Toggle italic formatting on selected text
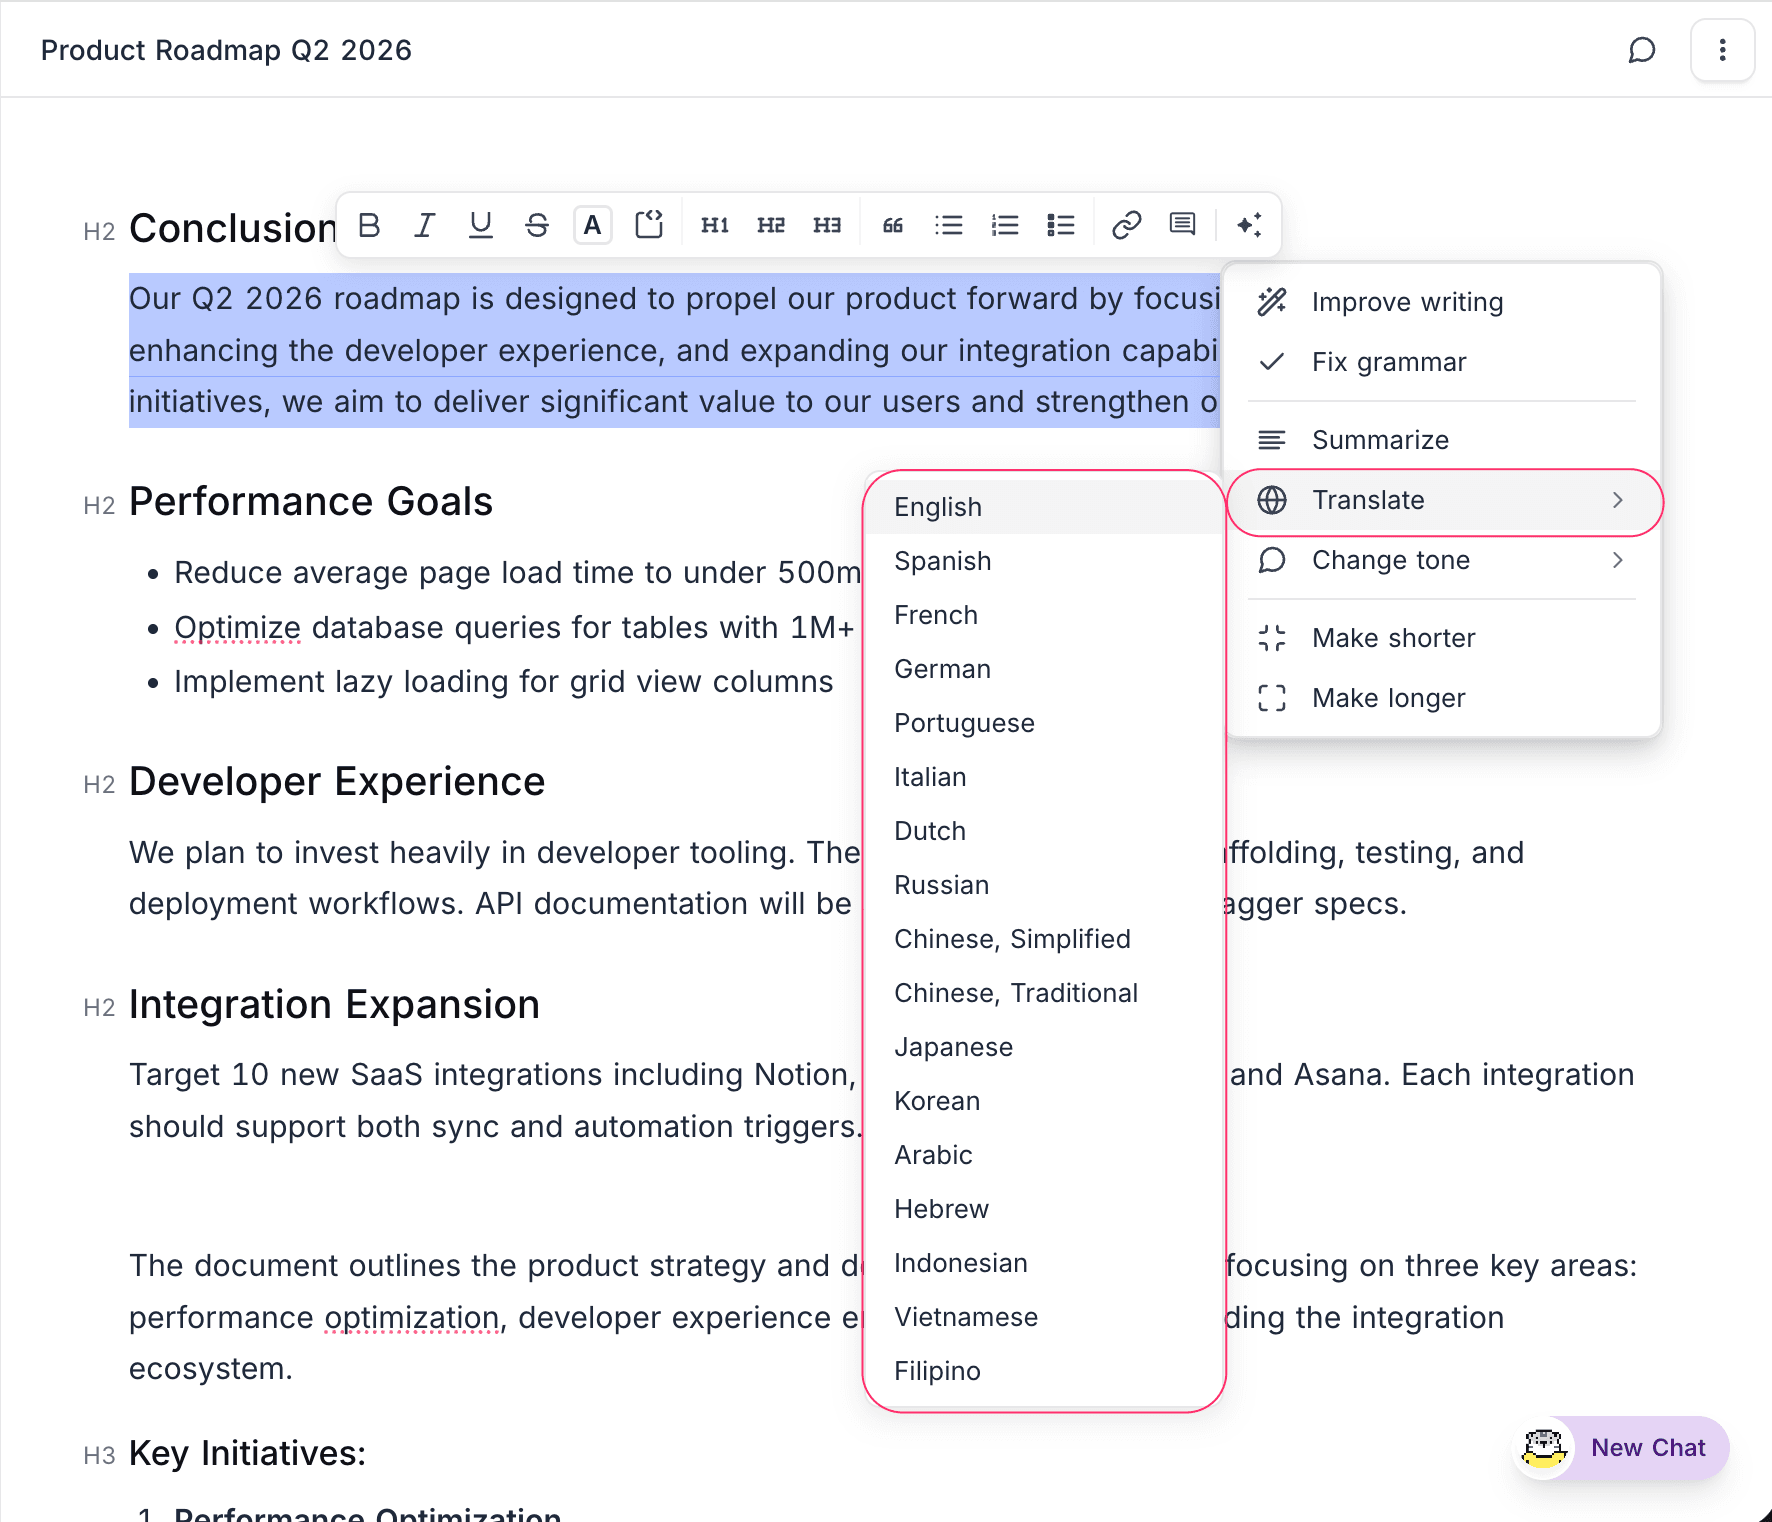 coord(425,225)
